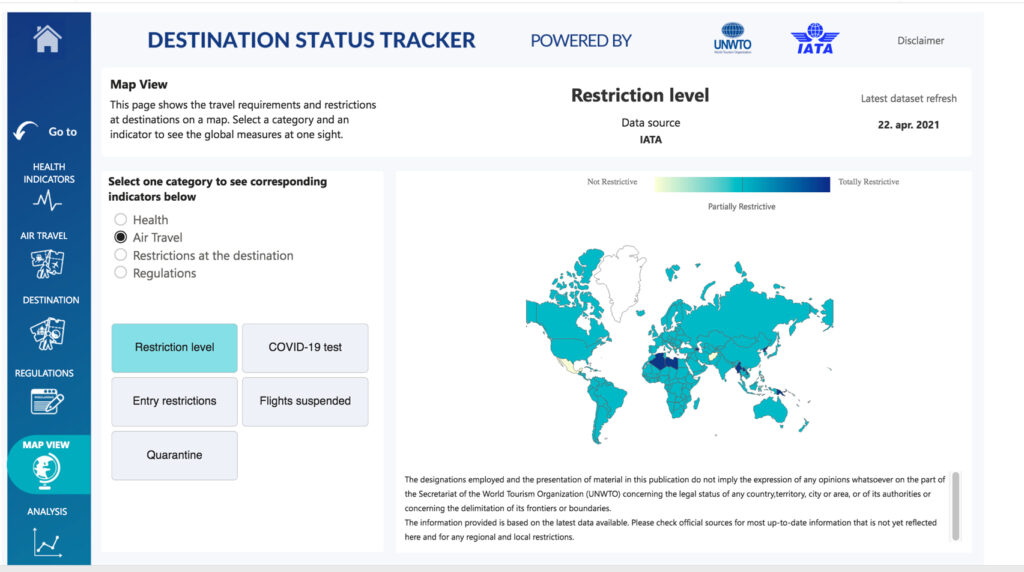Screen dimensions: 1024x572
Task: Click the 'Not Restrictive' legend label
Action: (x=612, y=182)
